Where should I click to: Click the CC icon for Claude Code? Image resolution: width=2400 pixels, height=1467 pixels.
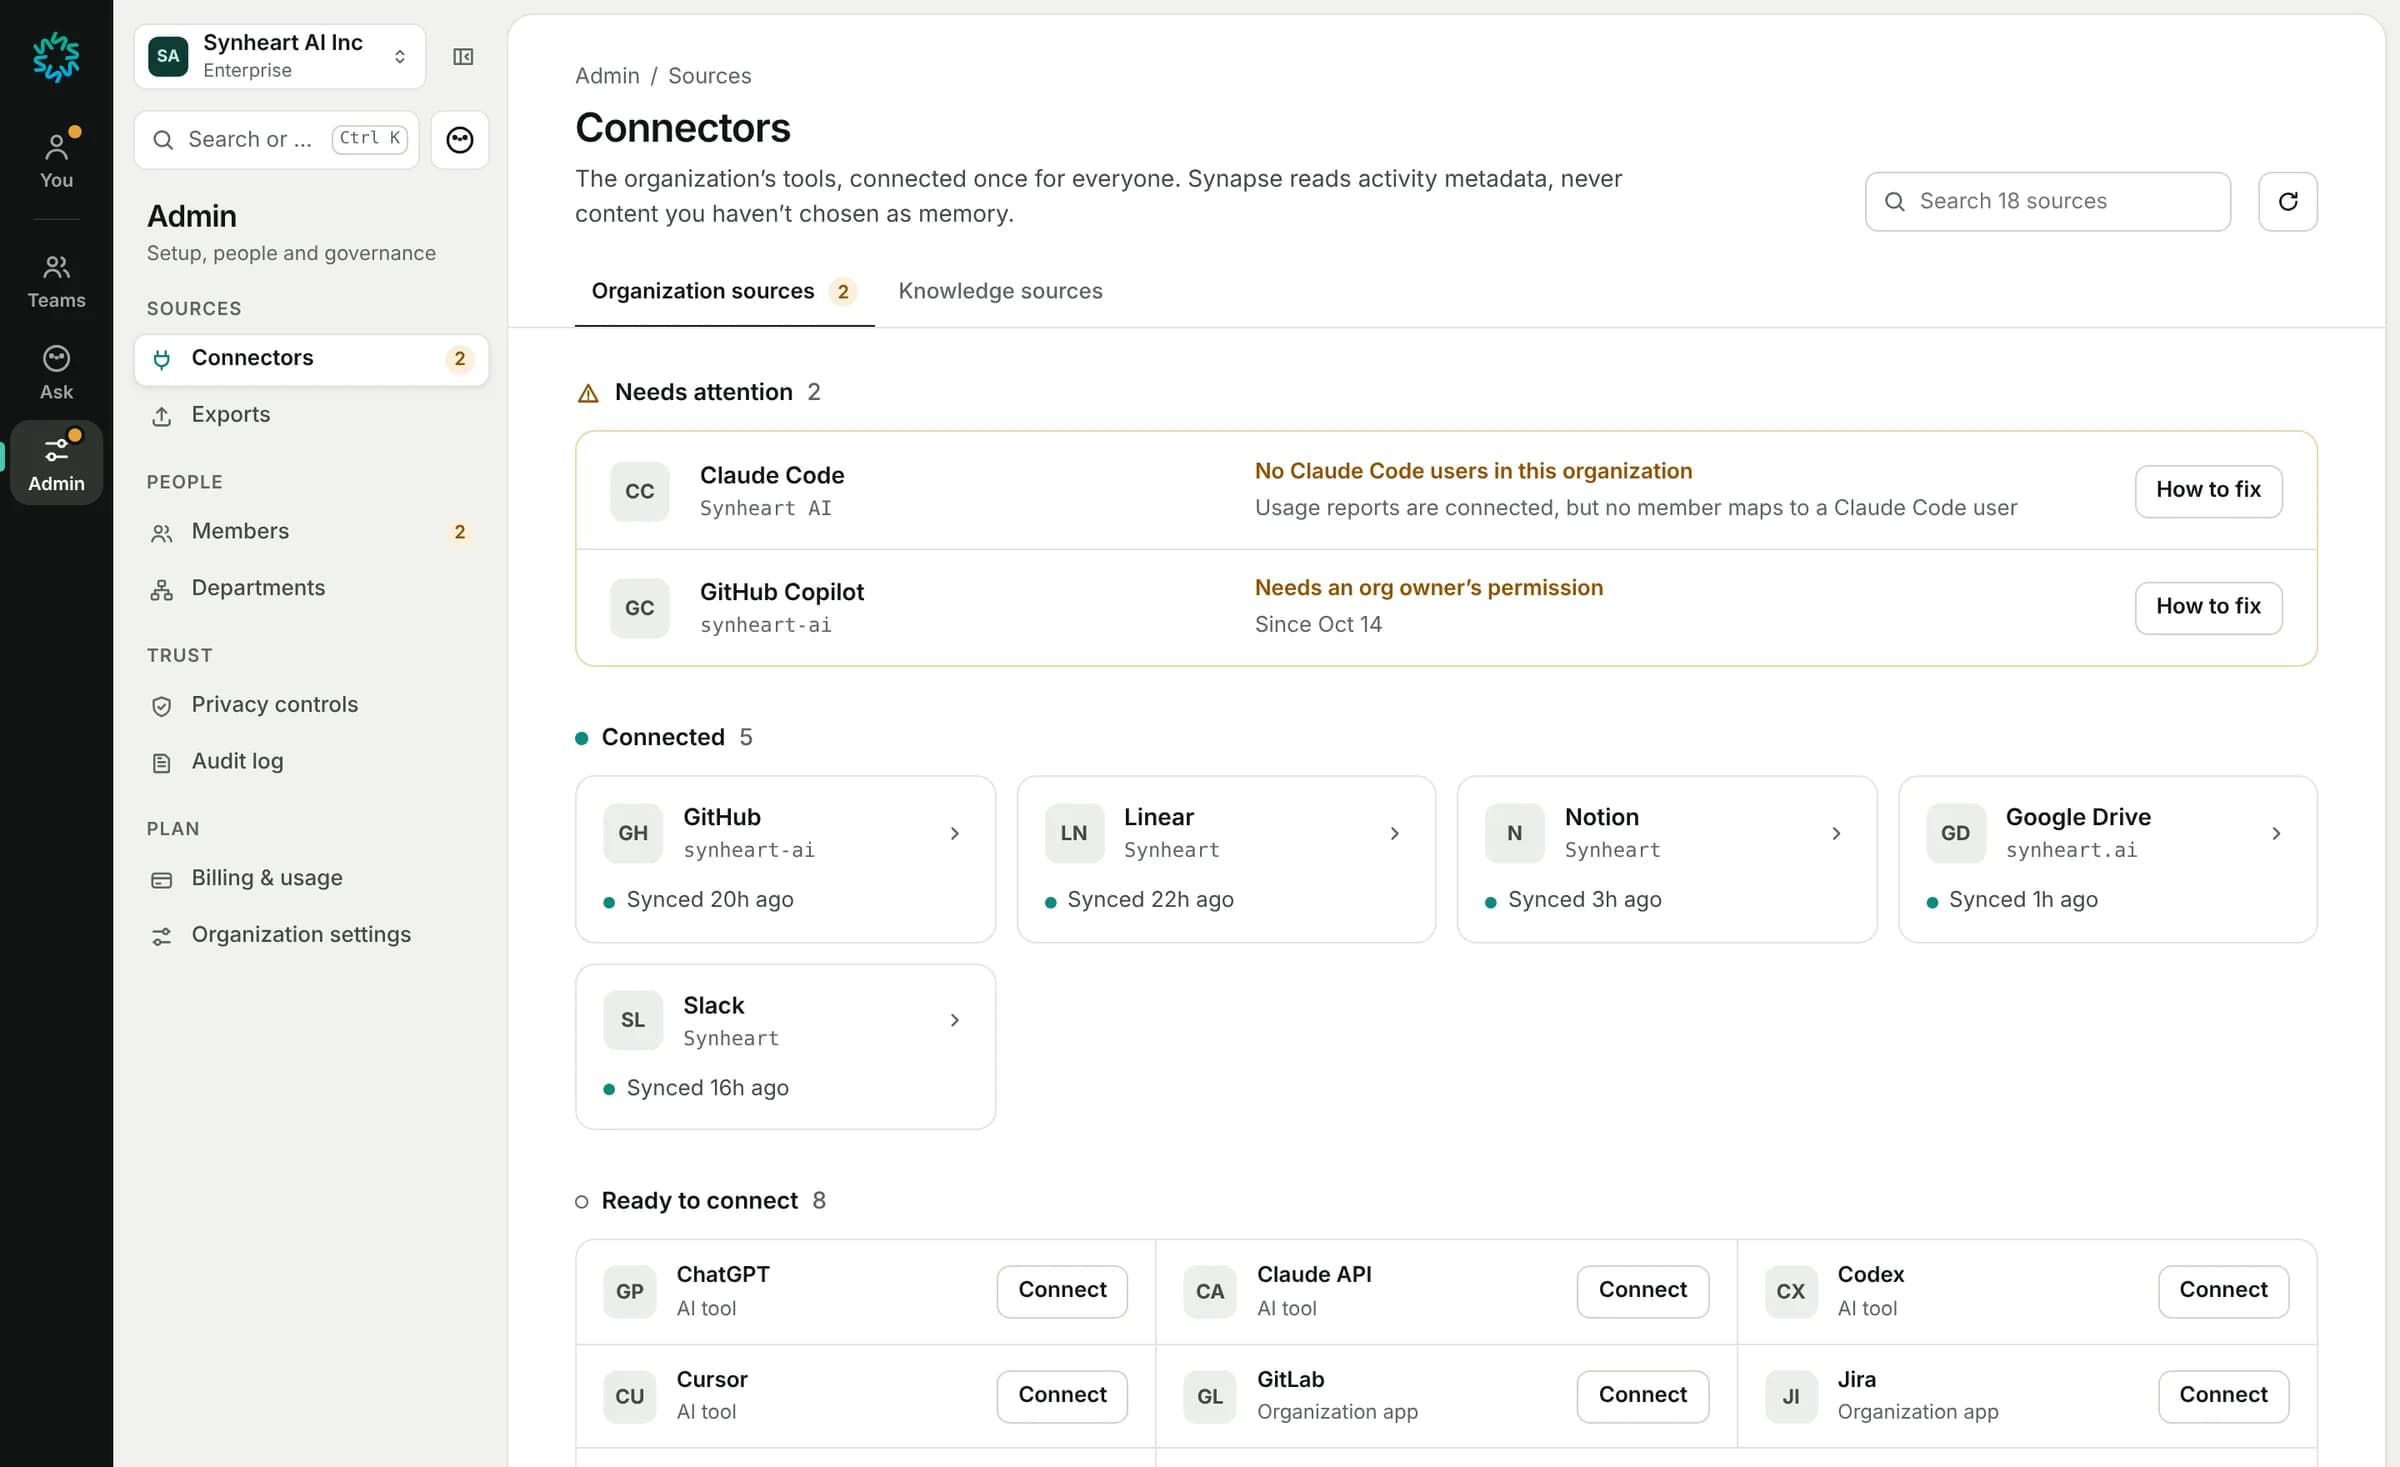pyautogui.click(x=640, y=491)
